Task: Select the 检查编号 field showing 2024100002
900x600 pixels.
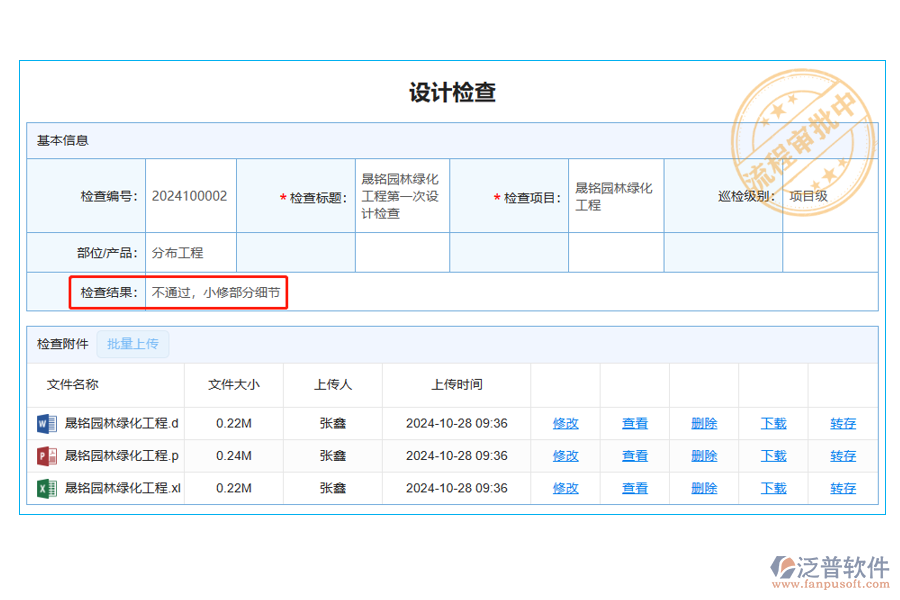Action: 190,196
